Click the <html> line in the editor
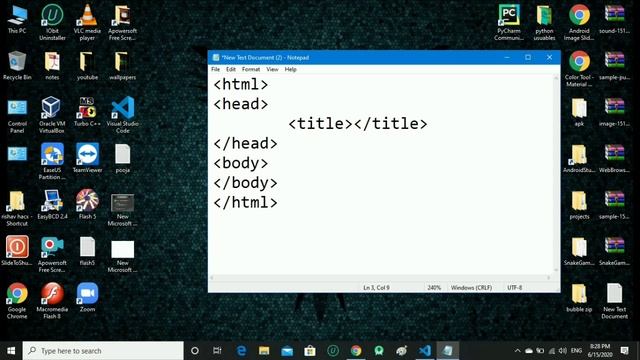The height and width of the screenshot is (360, 640). tap(241, 84)
